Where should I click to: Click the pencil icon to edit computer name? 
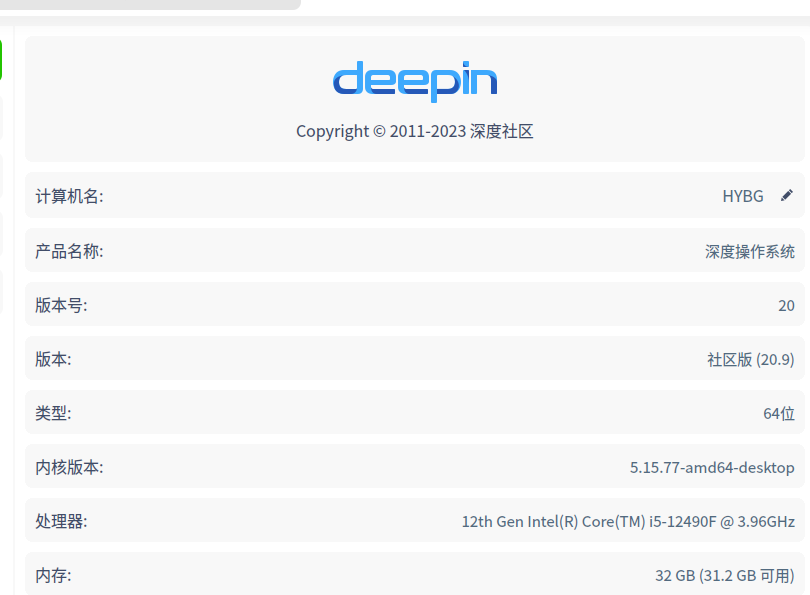tap(786, 196)
